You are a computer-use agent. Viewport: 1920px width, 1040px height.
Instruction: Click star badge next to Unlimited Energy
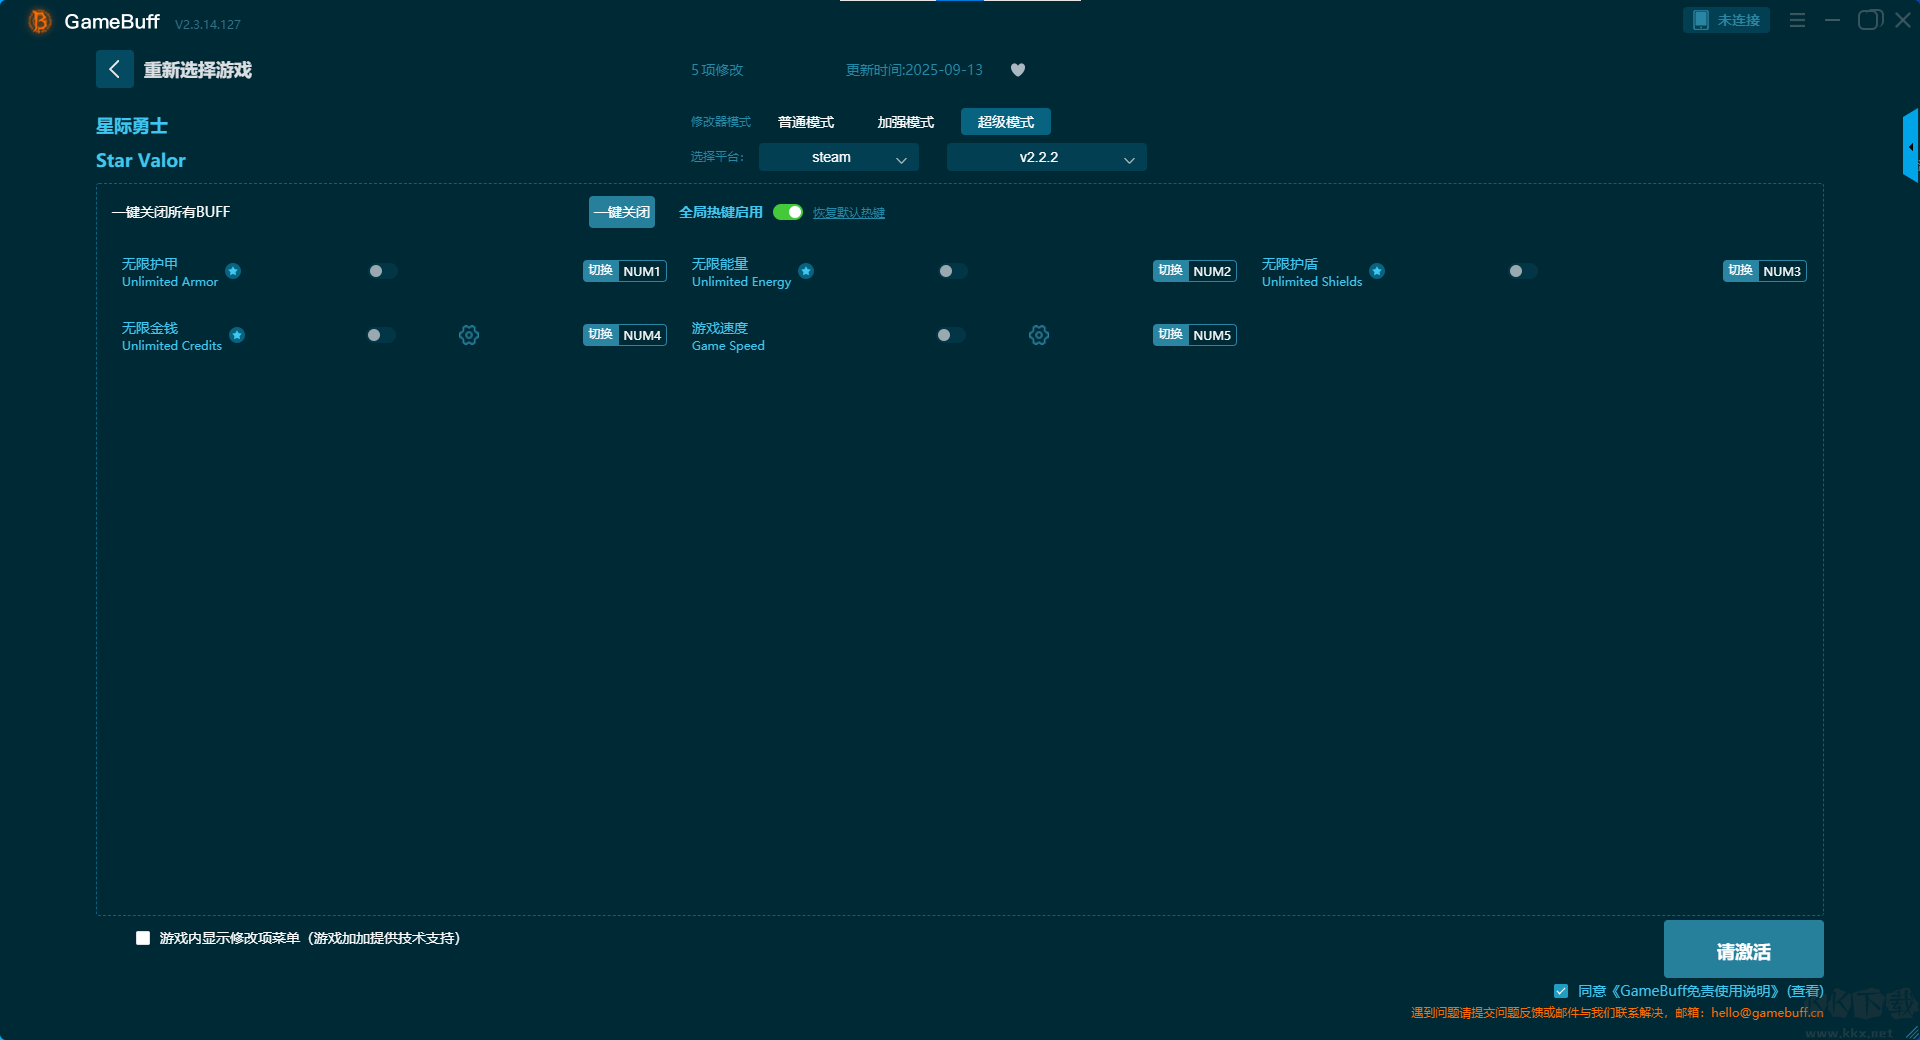click(806, 271)
